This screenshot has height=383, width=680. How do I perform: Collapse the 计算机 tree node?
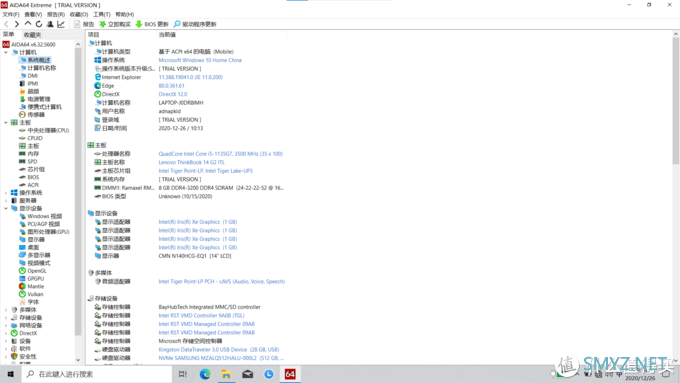[x=6, y=52]
